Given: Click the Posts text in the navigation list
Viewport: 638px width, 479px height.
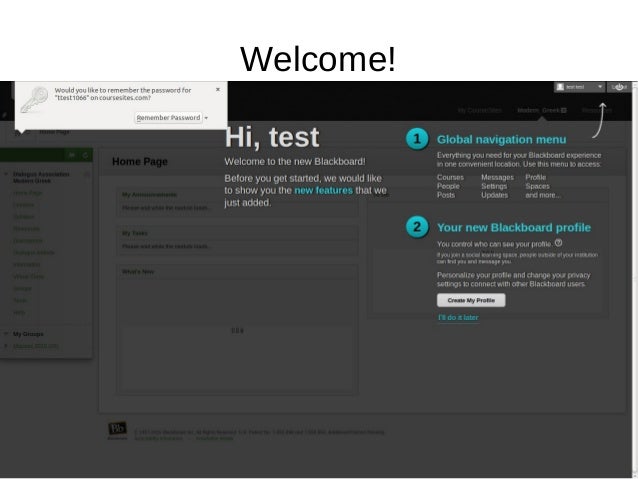Looking at the screenshot, I should coord(446,195).
